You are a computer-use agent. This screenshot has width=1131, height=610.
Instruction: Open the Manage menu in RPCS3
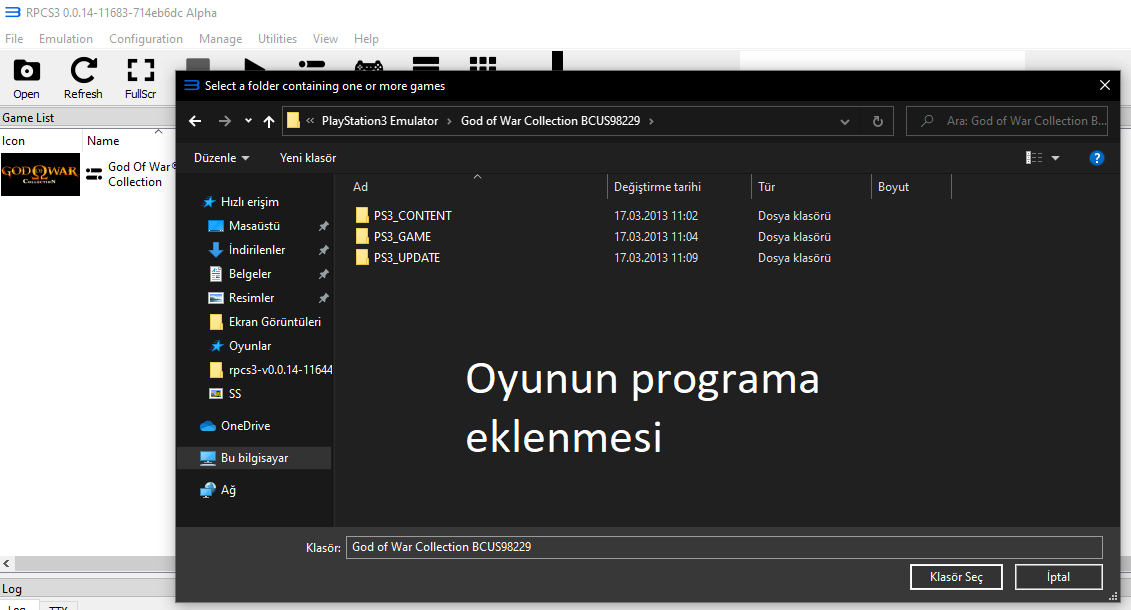(x=220, y=39)
